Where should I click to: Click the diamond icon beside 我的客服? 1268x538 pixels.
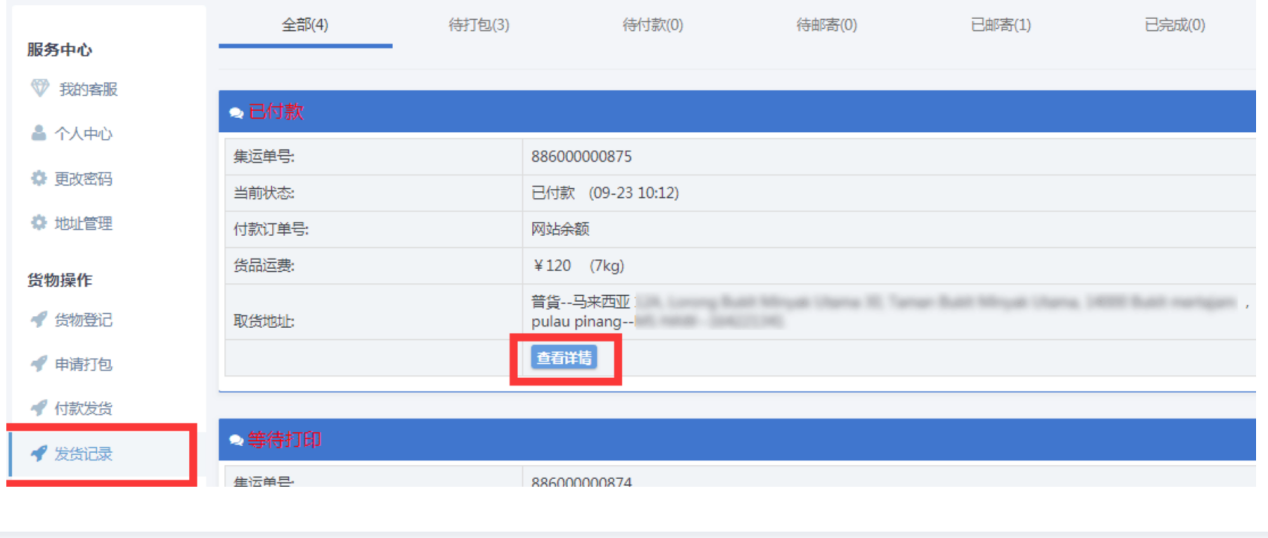(39, 88)
